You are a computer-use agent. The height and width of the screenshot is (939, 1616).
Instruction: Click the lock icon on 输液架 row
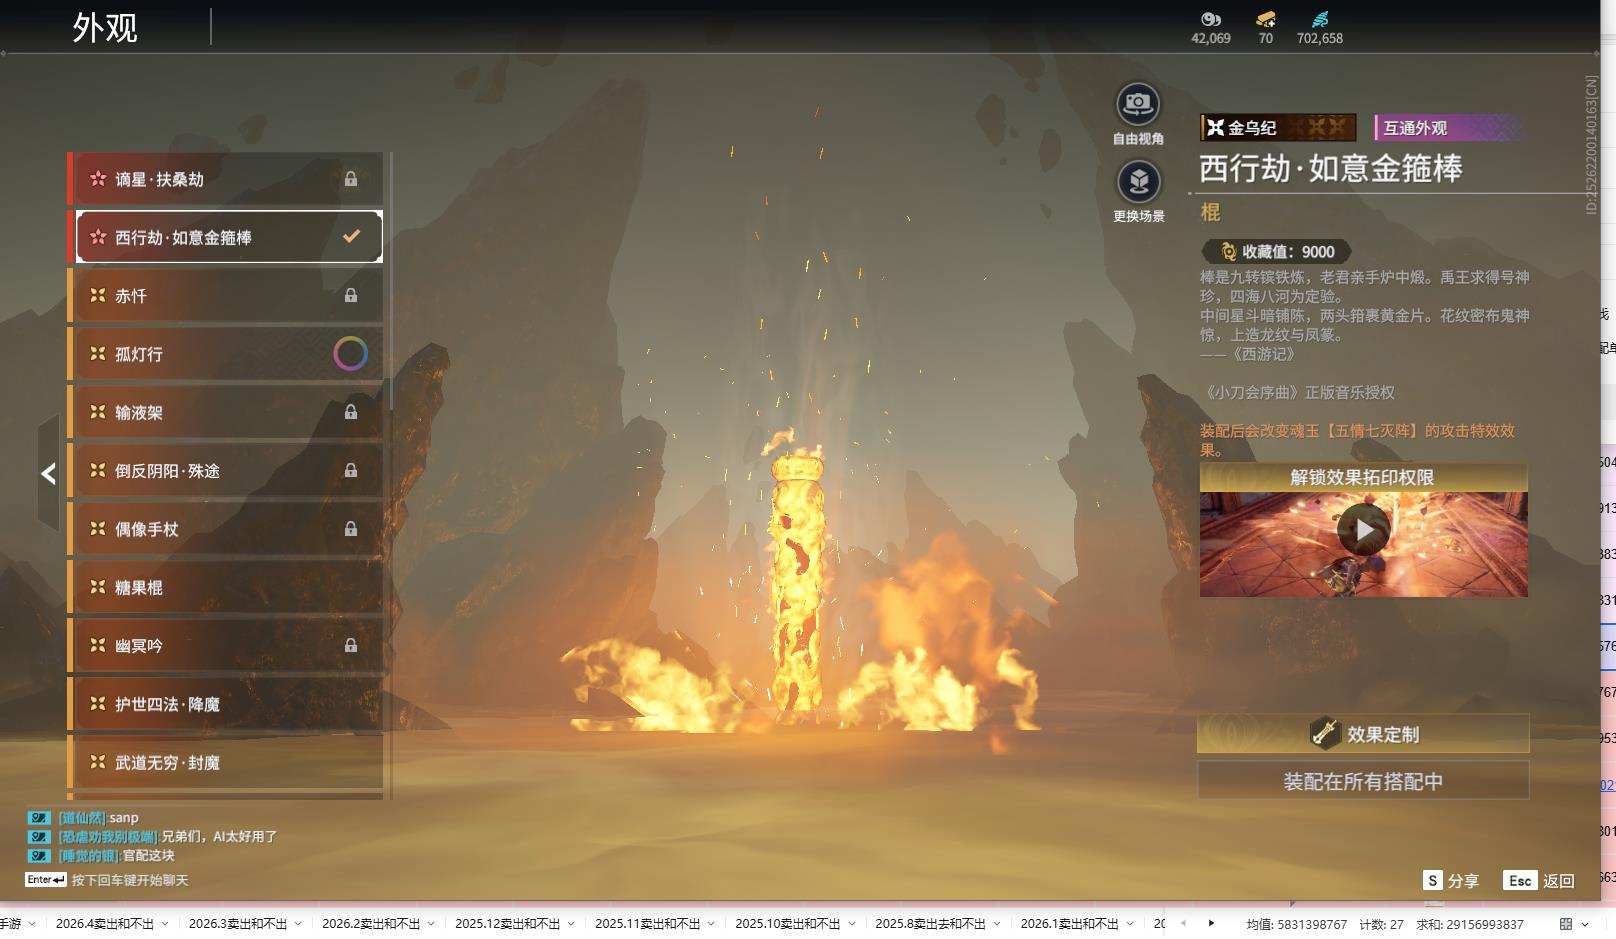click(x=351, y=412)
